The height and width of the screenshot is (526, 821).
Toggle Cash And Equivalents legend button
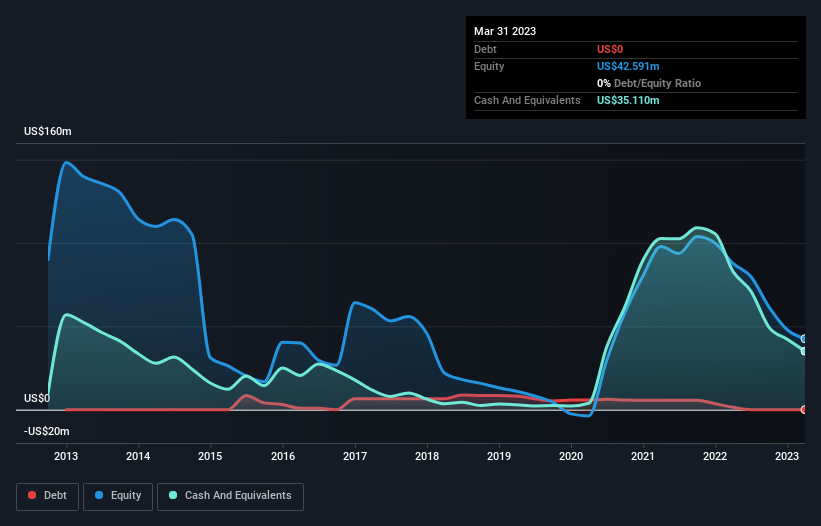(230, 496)
